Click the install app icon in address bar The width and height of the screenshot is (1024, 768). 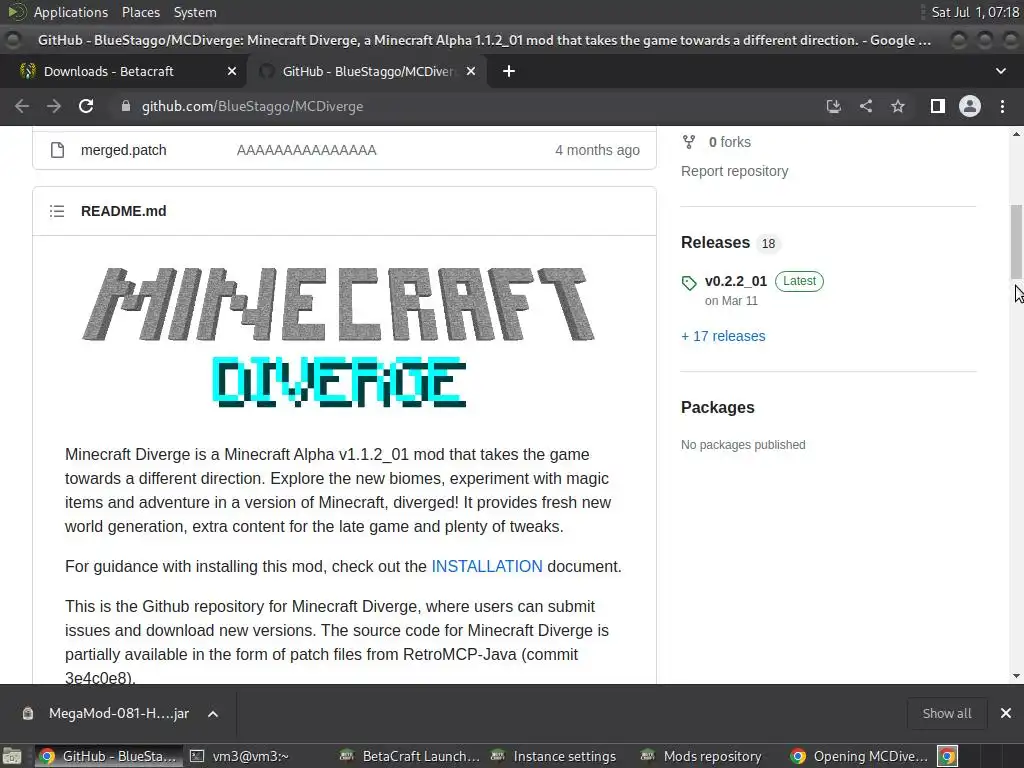click(833, 106)
